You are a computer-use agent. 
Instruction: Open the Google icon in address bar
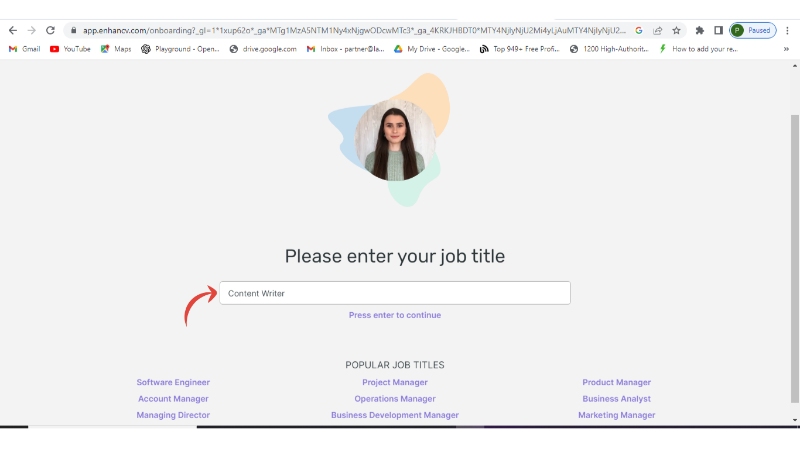click(639, 31)
